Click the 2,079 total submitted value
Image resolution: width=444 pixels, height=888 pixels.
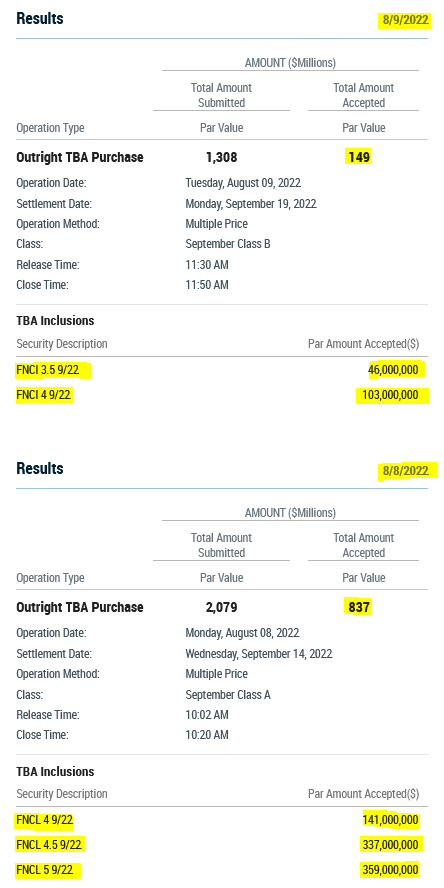tap(221, 608)
